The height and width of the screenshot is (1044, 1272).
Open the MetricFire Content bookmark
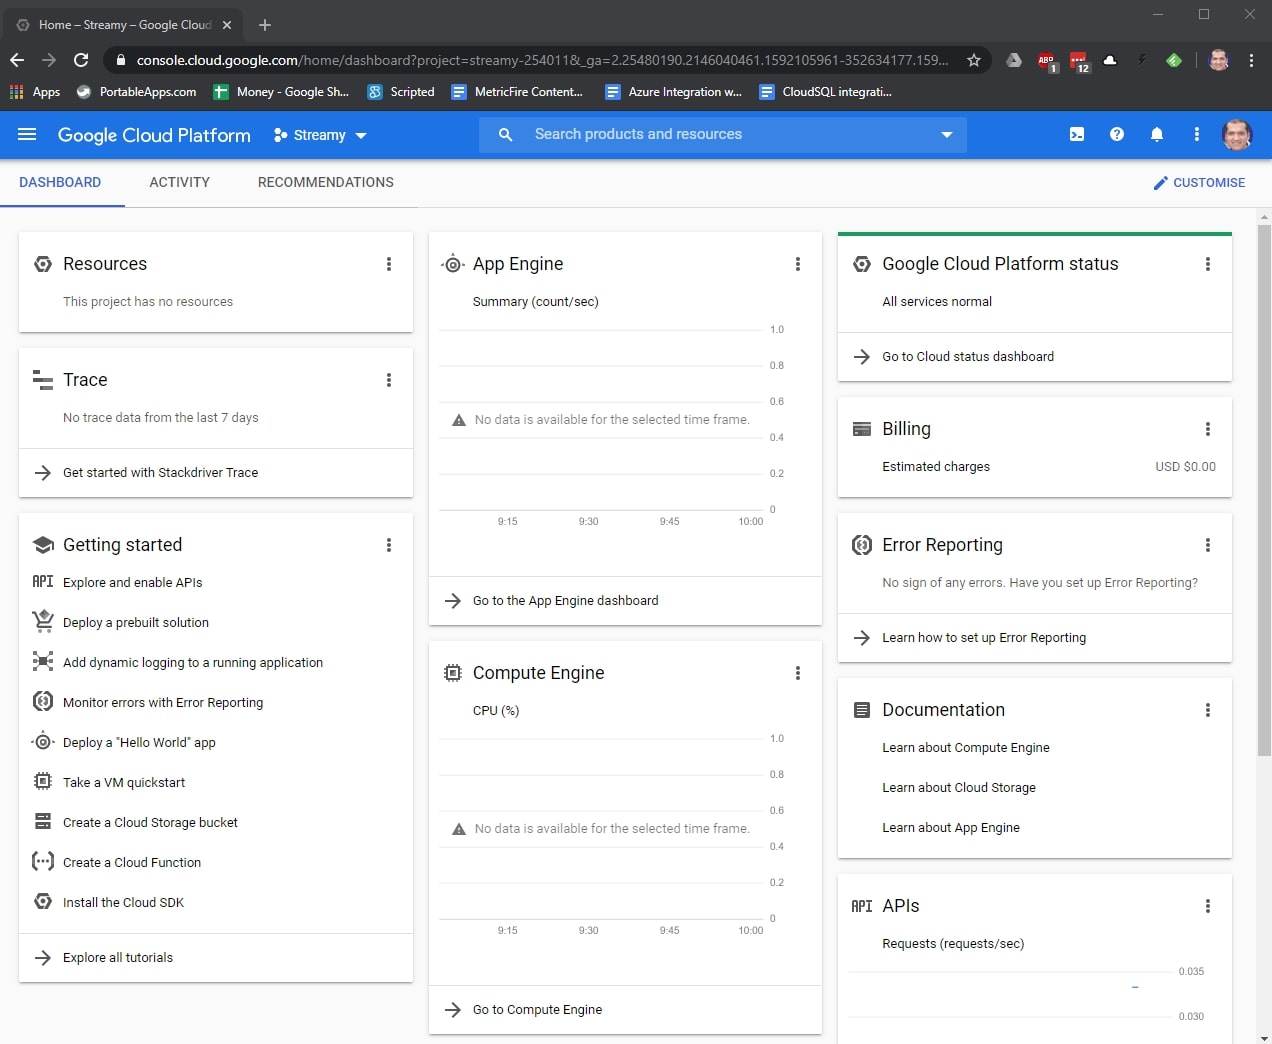[517, 92]
